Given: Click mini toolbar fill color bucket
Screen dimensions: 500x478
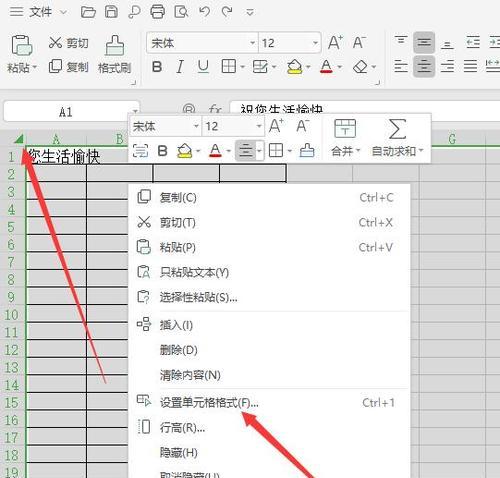Looking at the screenshot, I should click(185, 151).
